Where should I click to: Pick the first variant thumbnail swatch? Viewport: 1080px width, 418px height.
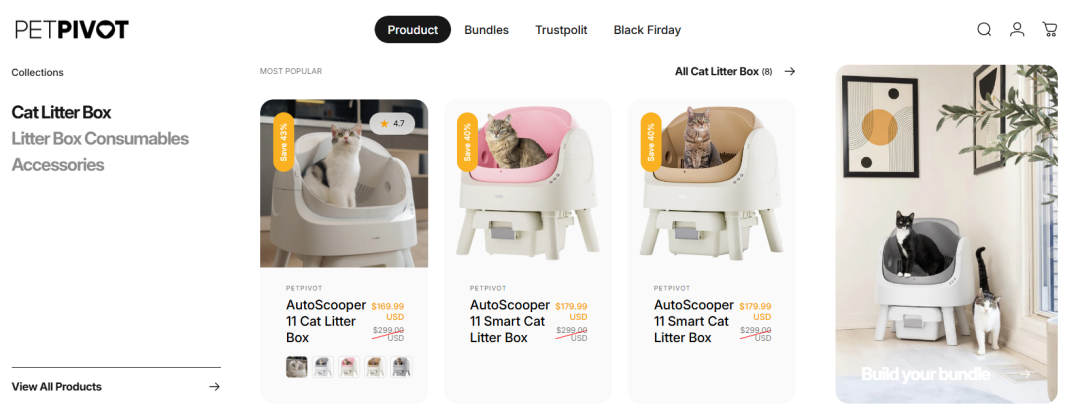pyautogui.click(x=297, y=367)
